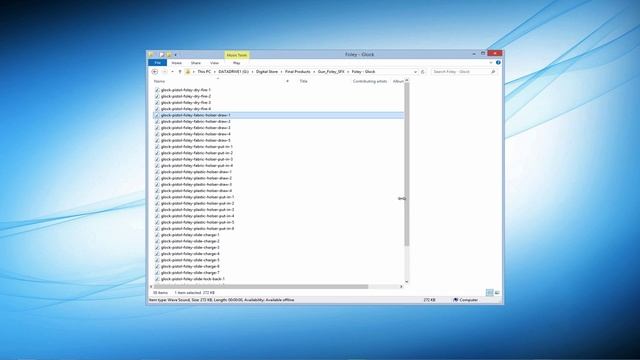Sort by the Title column header
Image resolution: width=640 pixels, height=360 pixels.
(303, 82)
